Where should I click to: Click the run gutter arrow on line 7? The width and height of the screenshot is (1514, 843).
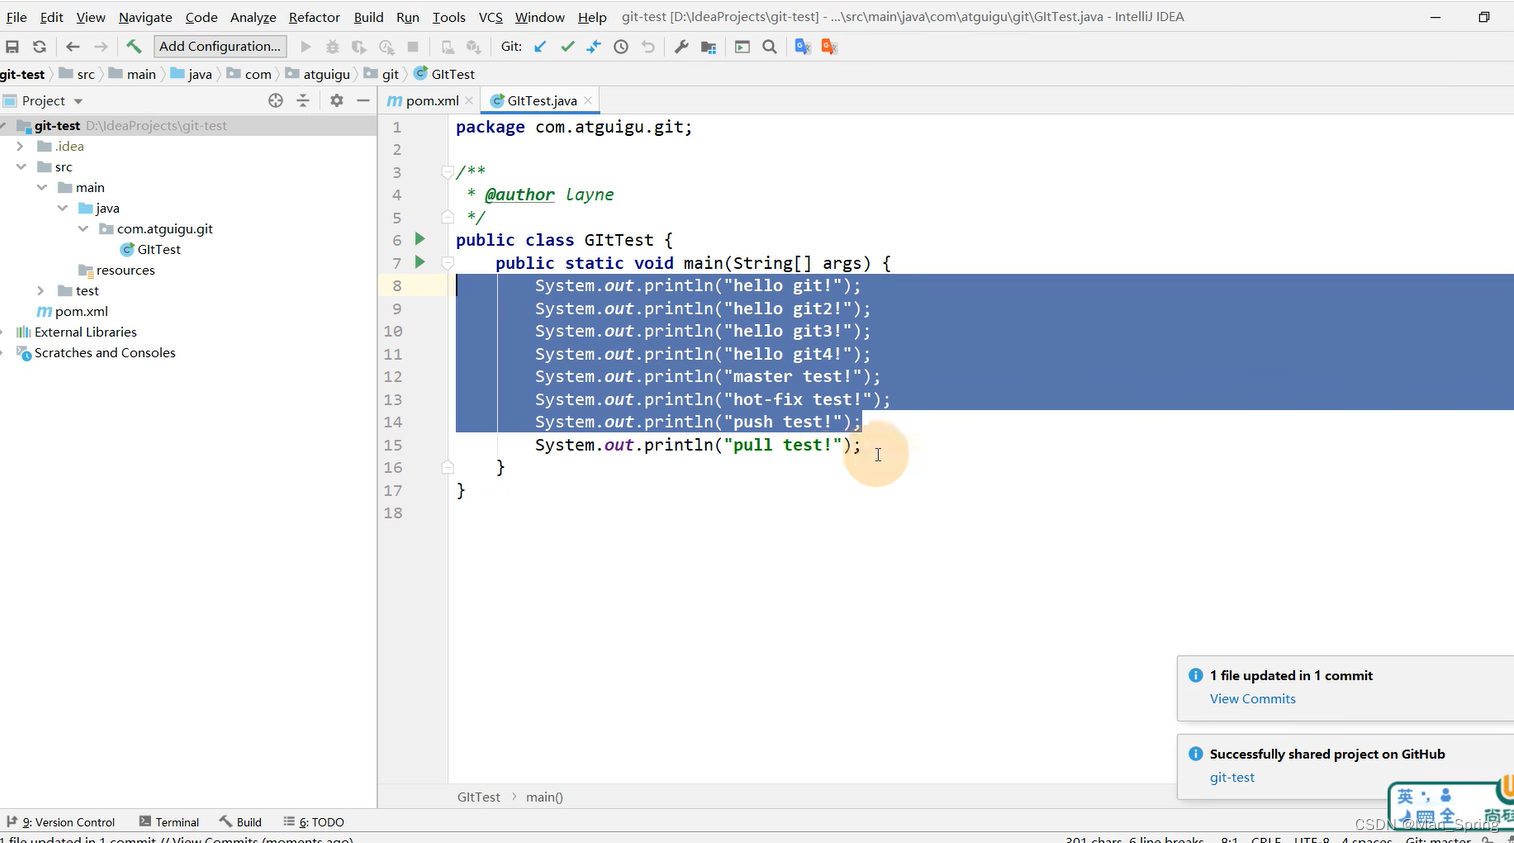click(420, 262)
